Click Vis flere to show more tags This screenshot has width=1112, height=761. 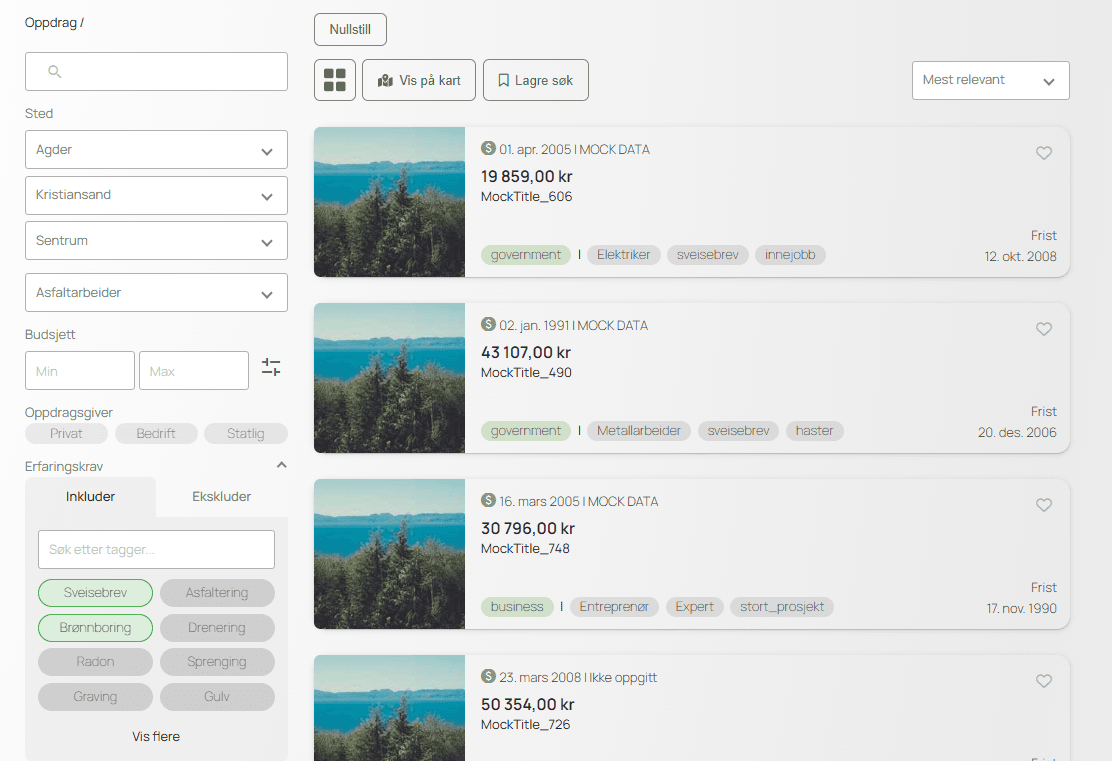(156, 736)
